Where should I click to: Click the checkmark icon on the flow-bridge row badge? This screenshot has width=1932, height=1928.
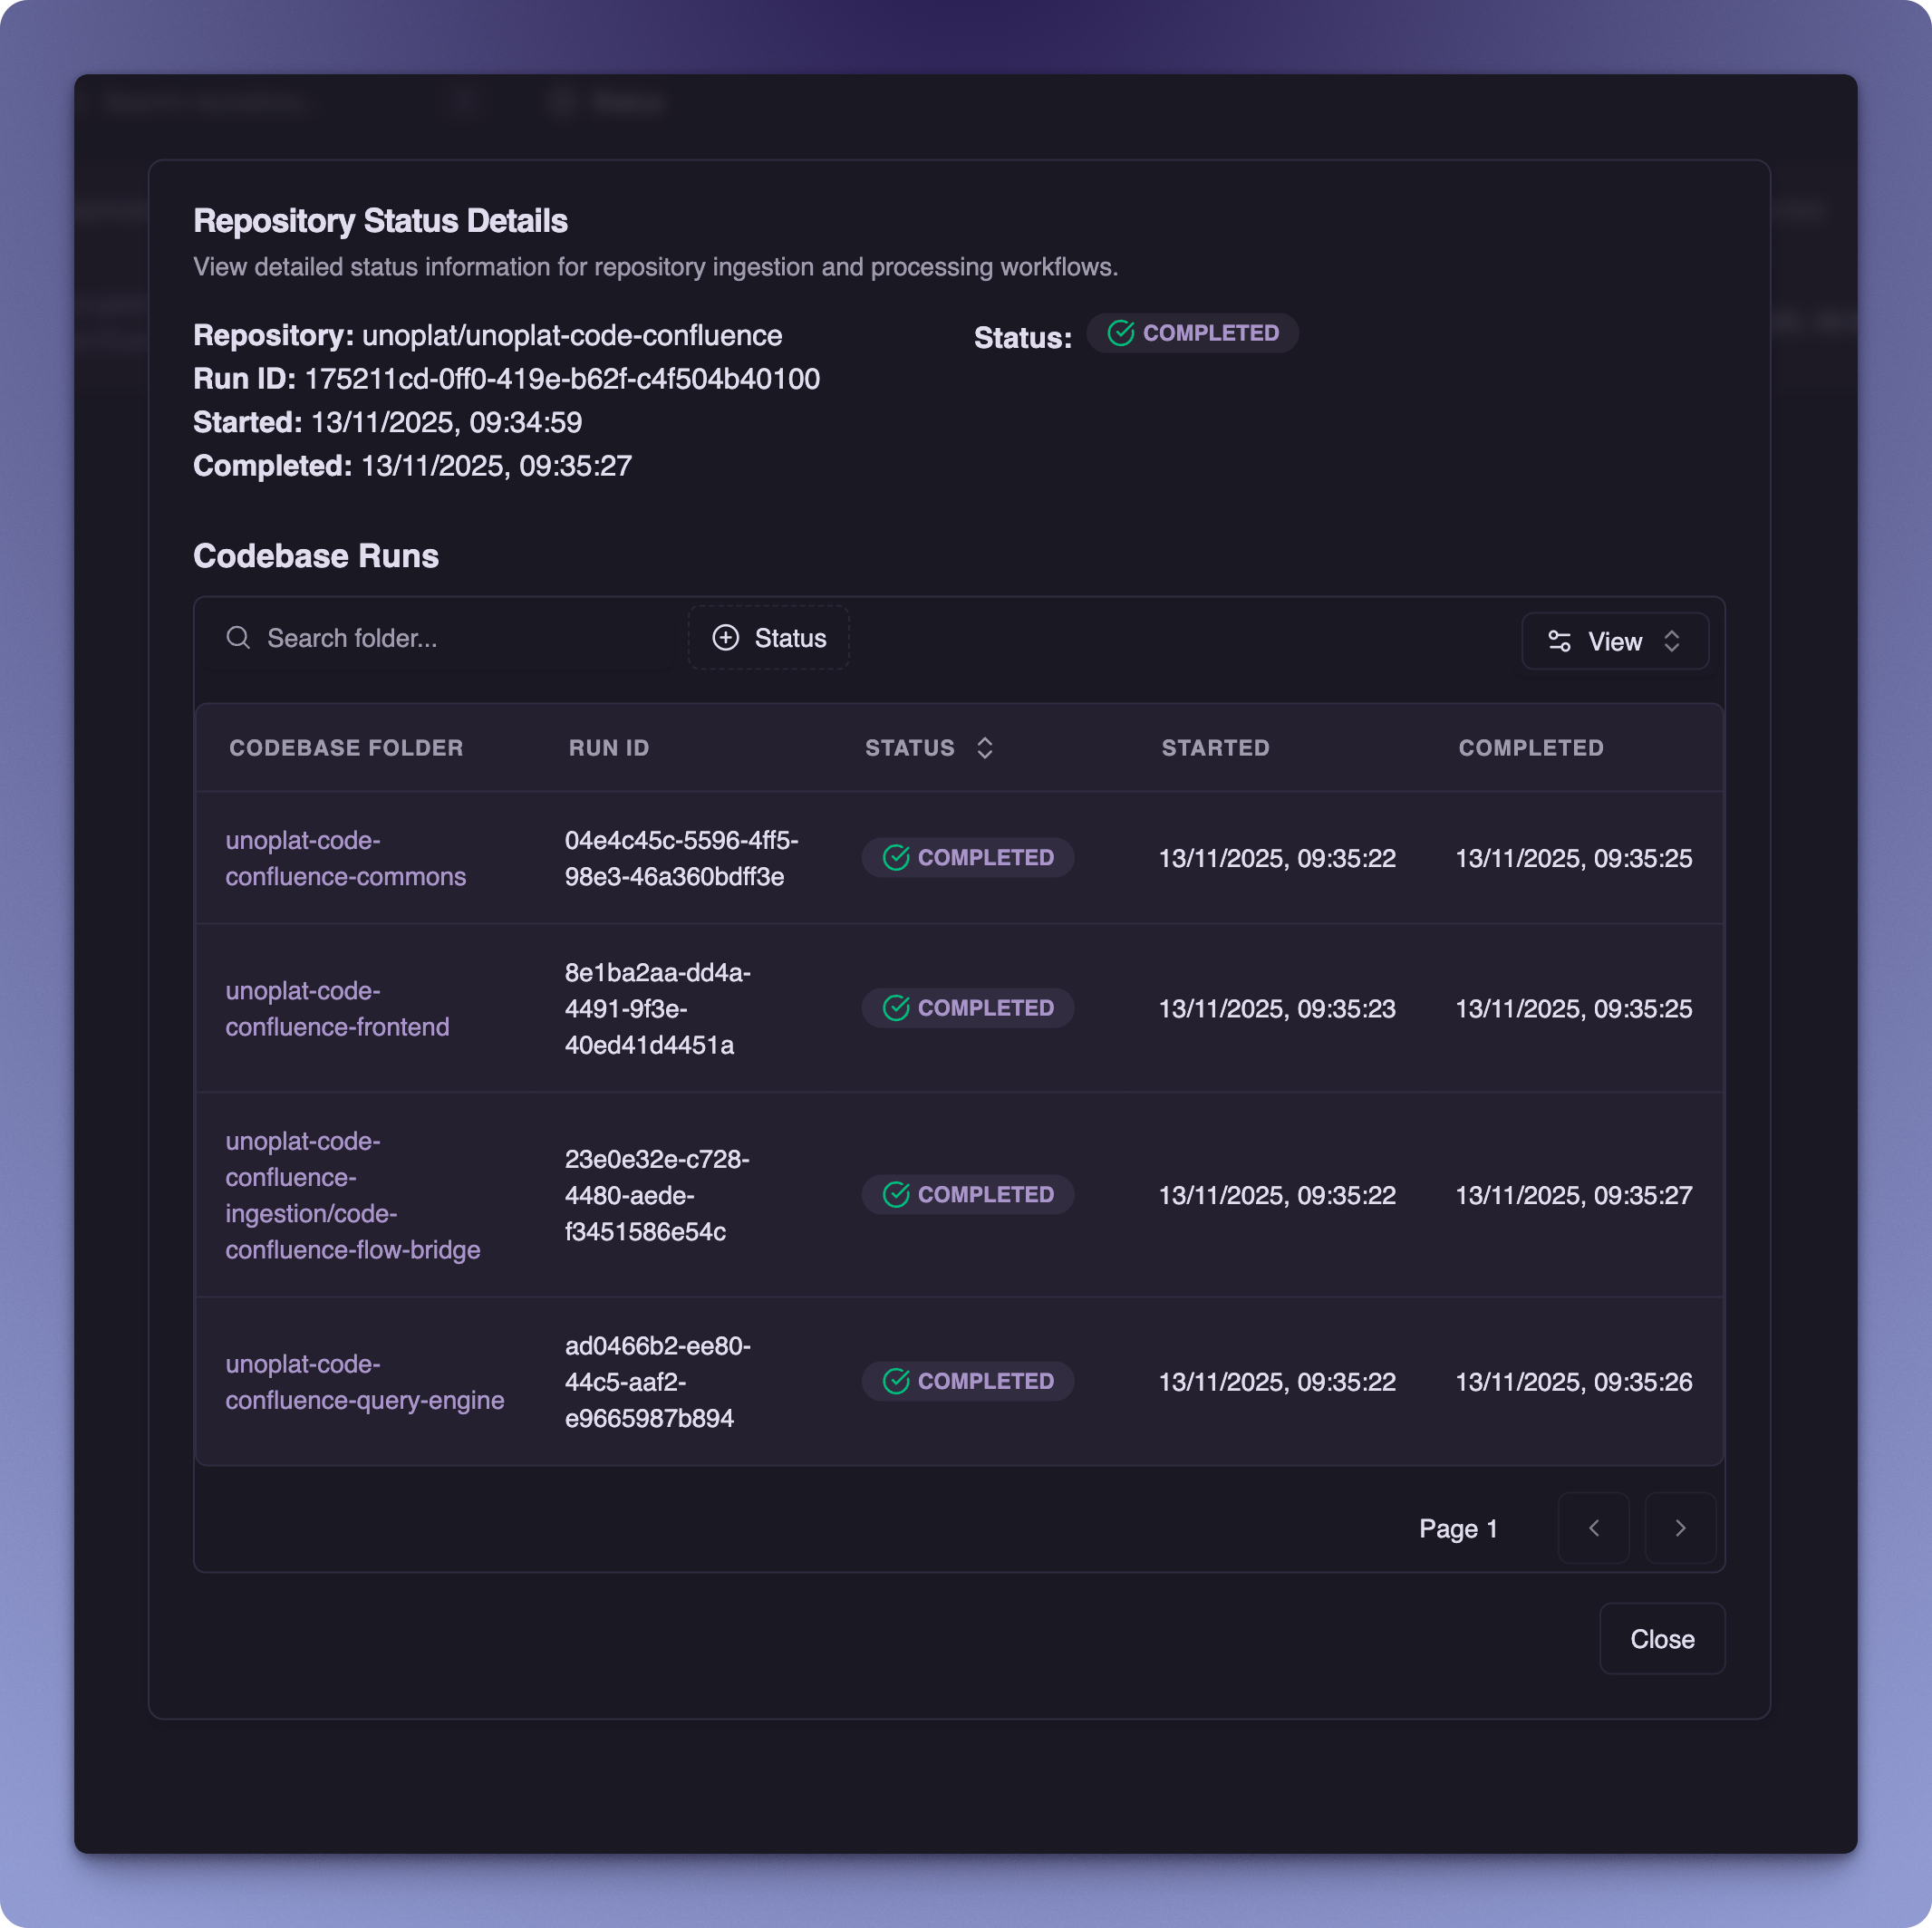(897, 1194)
